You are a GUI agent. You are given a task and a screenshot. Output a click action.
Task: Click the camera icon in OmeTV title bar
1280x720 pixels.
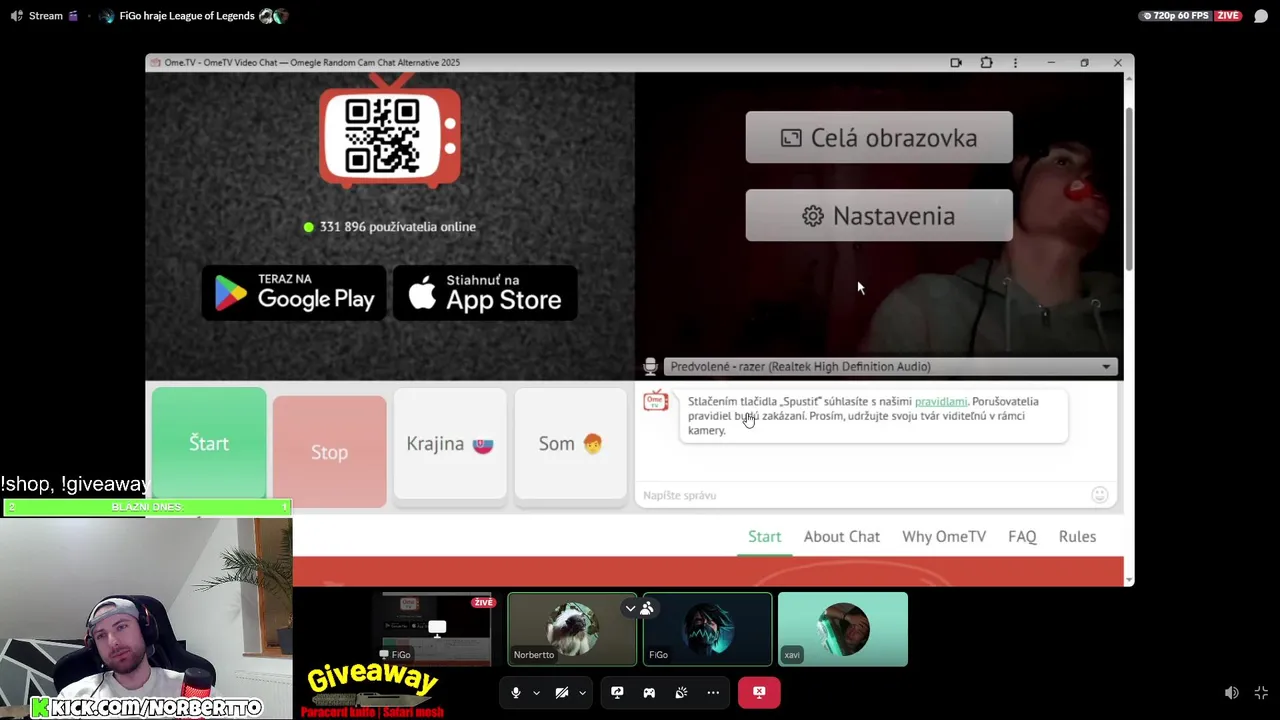pos(956,63)
